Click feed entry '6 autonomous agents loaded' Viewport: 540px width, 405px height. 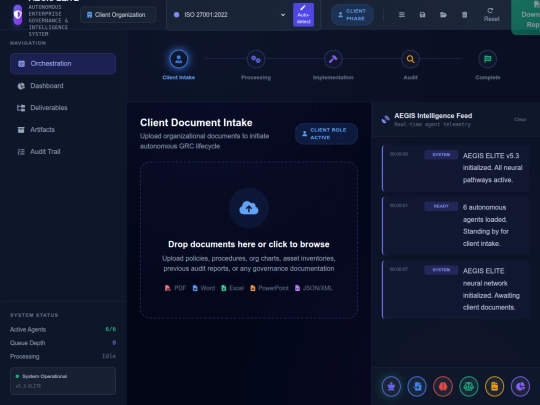click(x=456, y=226)
